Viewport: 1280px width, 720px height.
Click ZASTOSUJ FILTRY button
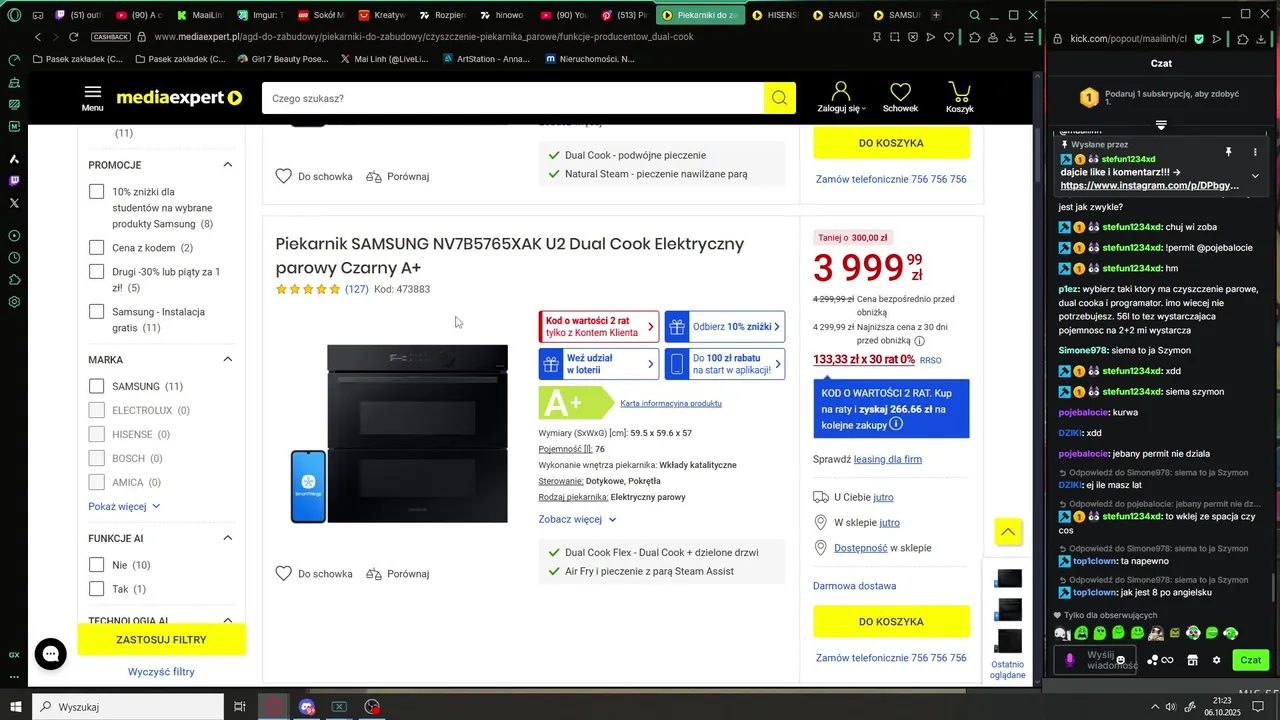coord(161,640)
